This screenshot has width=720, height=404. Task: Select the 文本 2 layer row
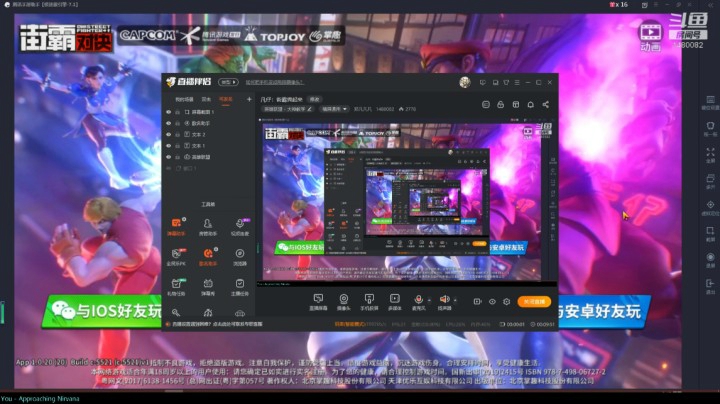(208, 135)
